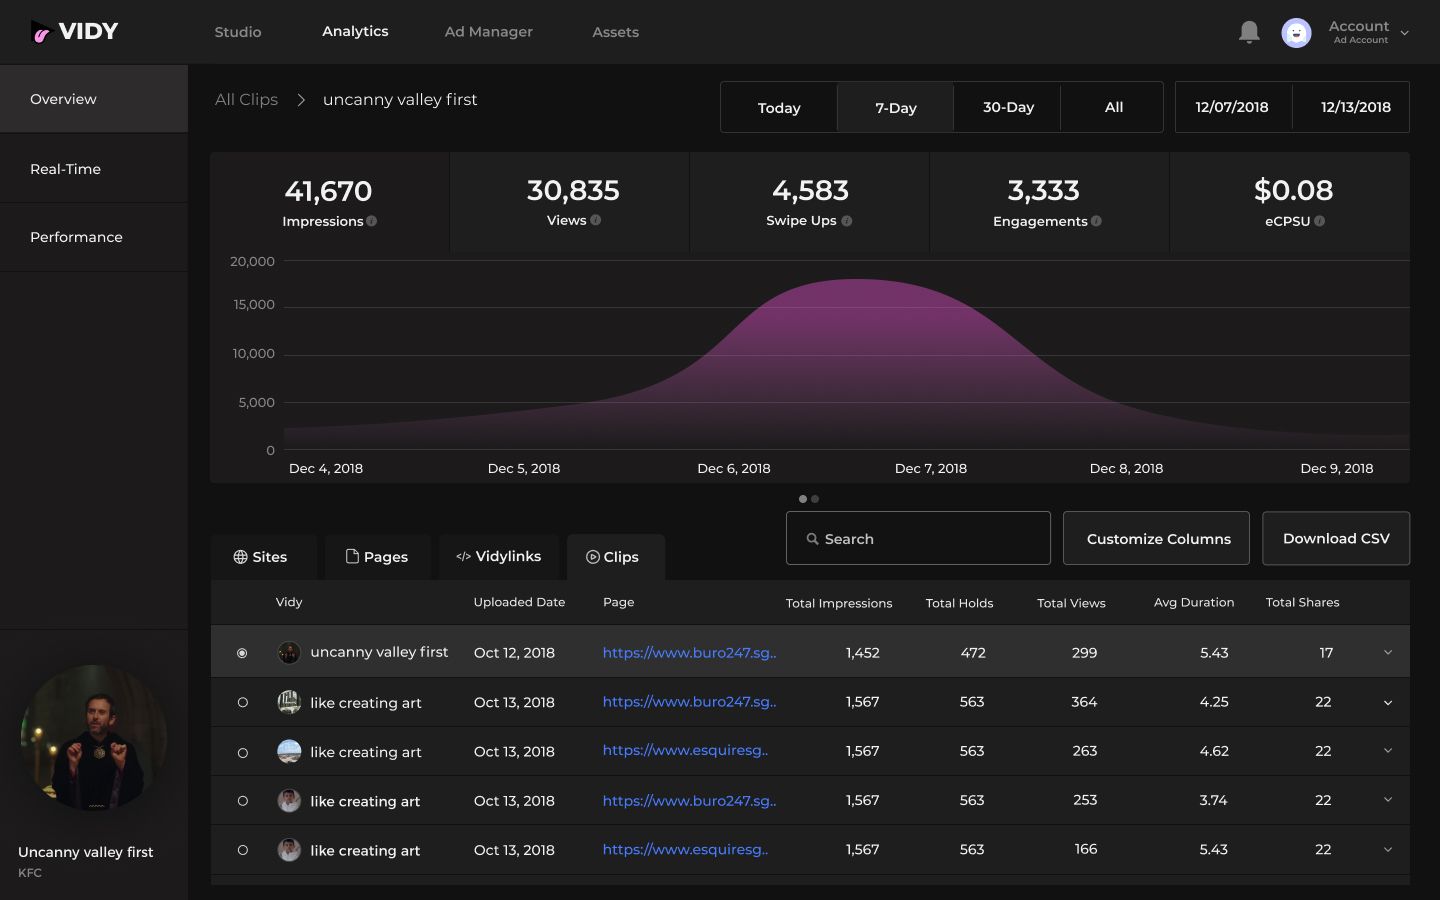Screen dimensions: 1440x900
Task: Click info icon next to eCPSU
Action: (1320, 221)
